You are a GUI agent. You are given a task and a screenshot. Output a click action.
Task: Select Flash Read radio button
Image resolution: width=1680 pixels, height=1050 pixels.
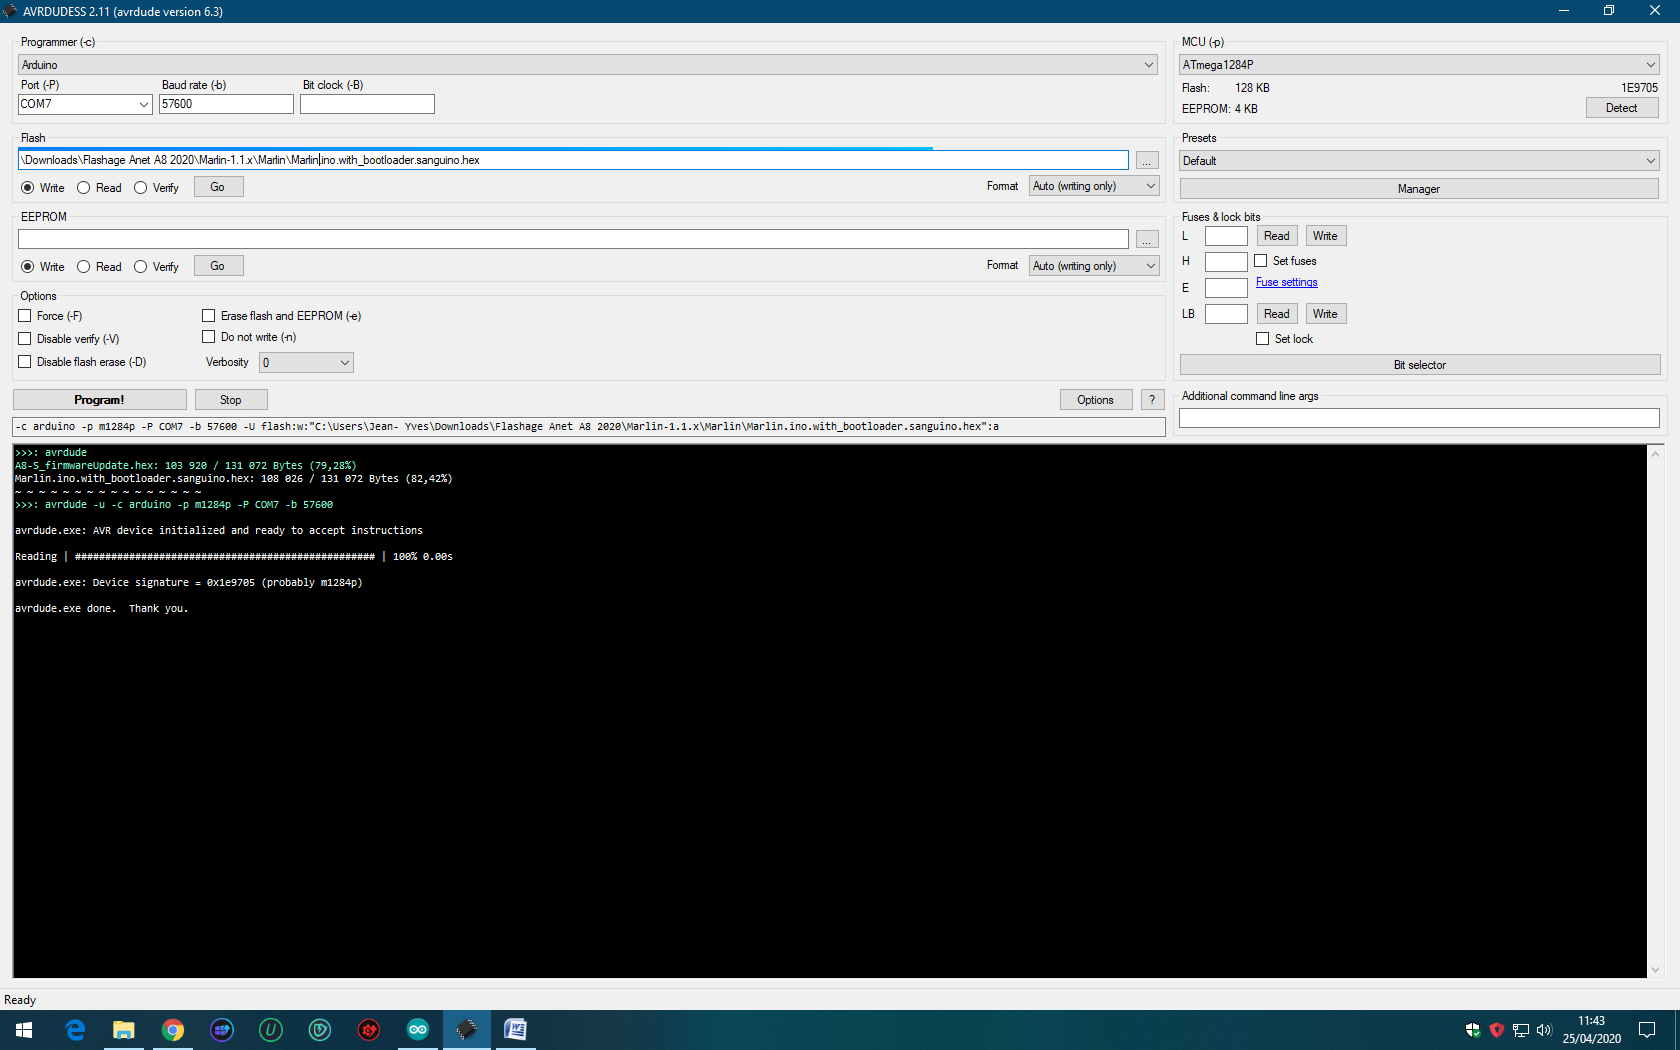coord(84,188)
